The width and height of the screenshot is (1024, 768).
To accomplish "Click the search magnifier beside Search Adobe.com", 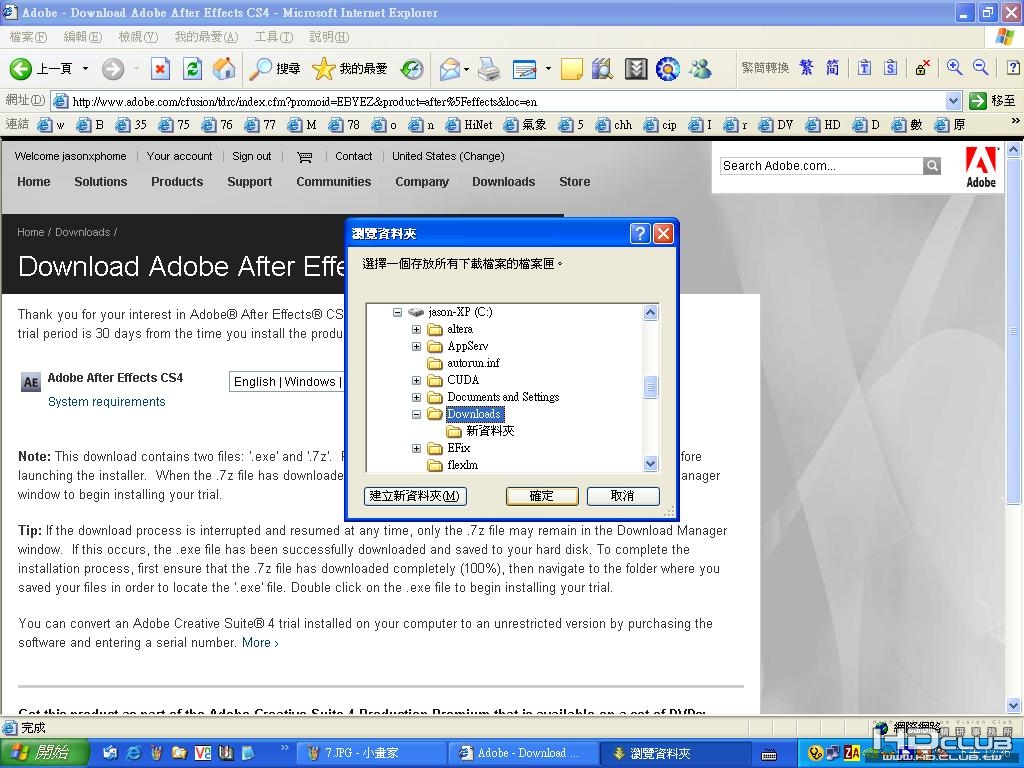I will tap(933, 166).
